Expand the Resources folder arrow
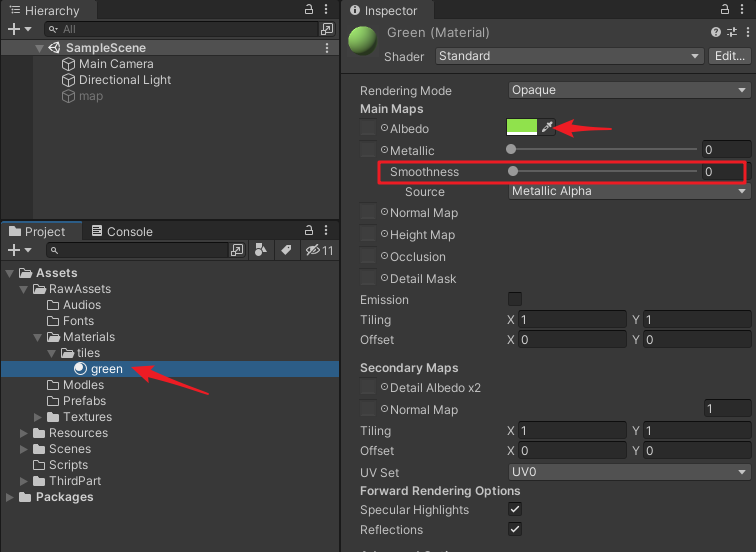This screenshot has height=552, width=756. coord(23,433)
